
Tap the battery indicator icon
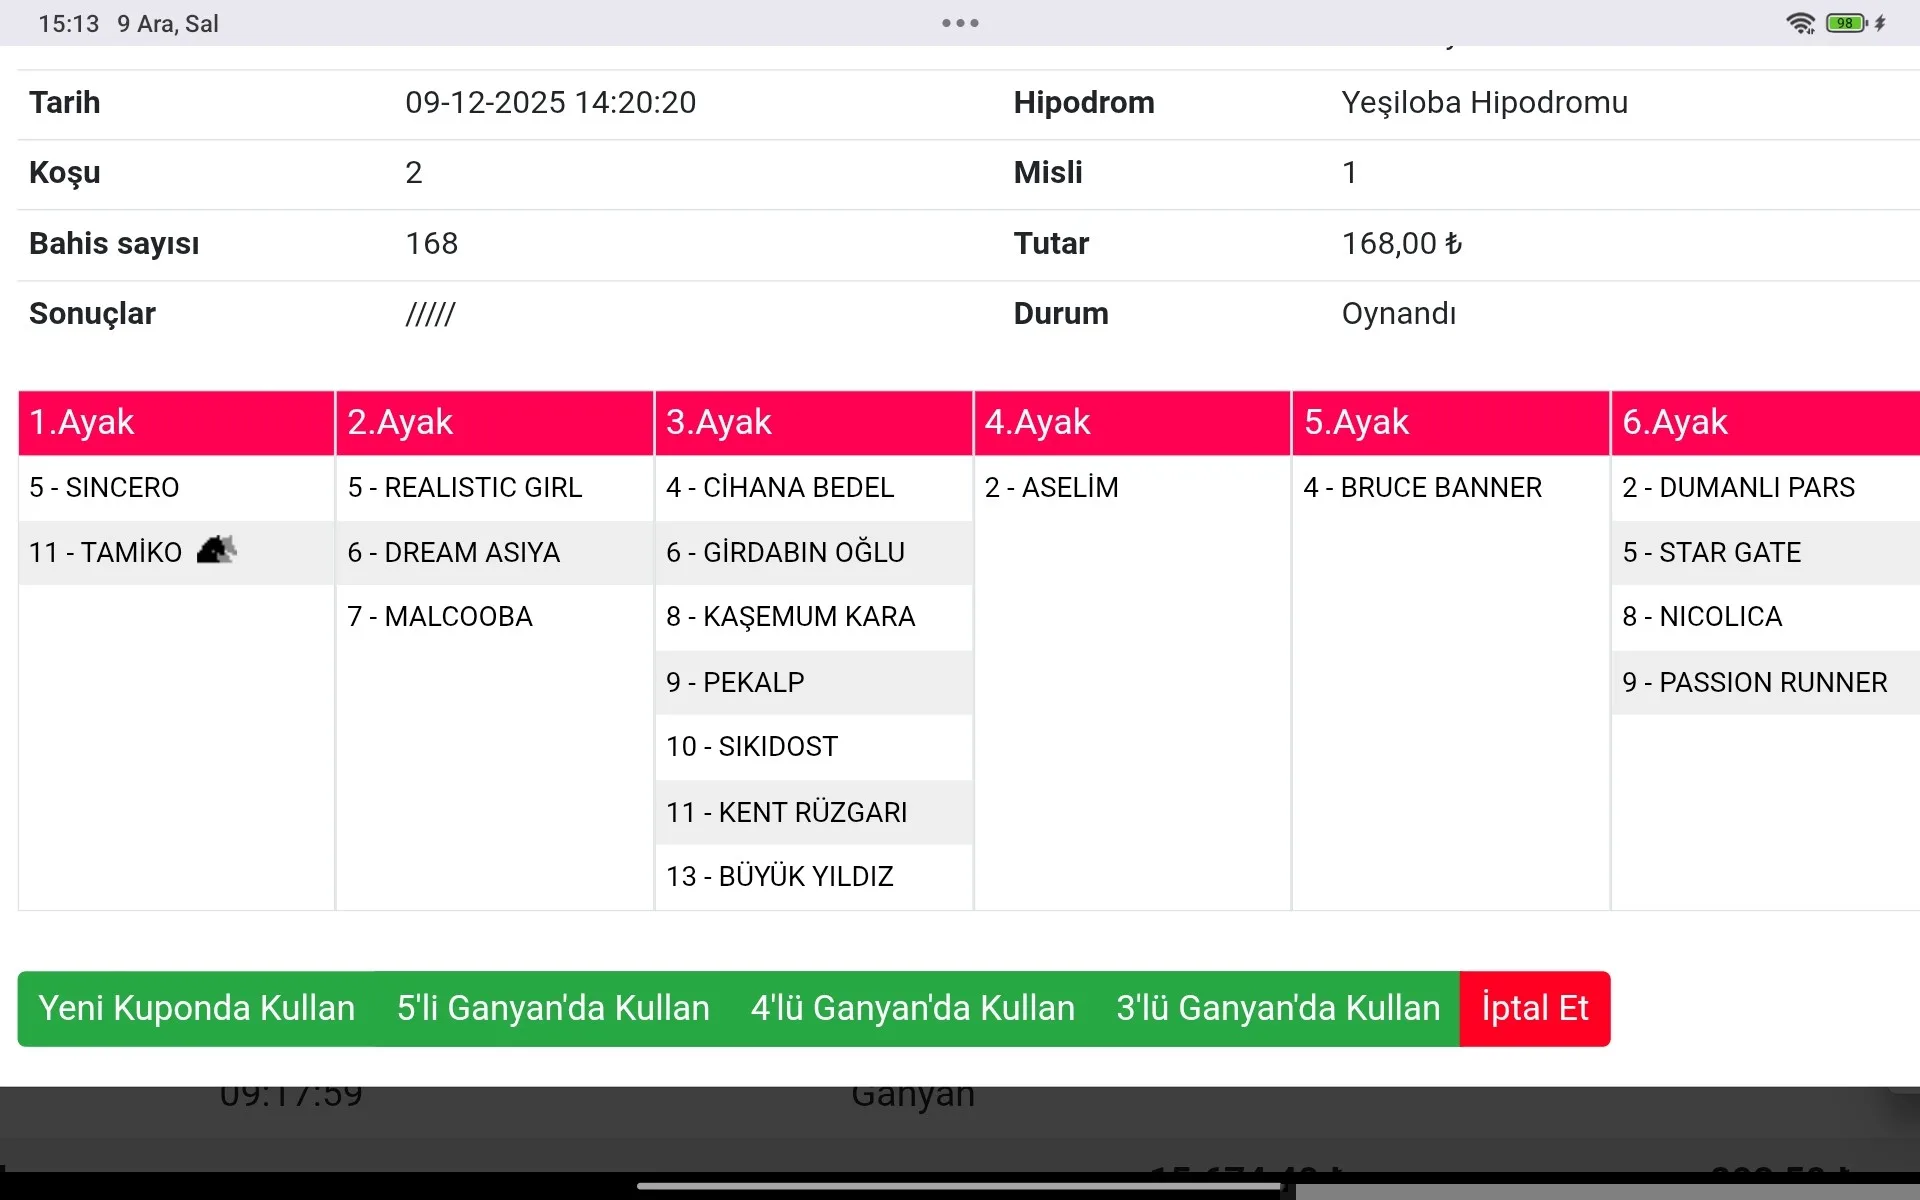tap(1846, 23)
